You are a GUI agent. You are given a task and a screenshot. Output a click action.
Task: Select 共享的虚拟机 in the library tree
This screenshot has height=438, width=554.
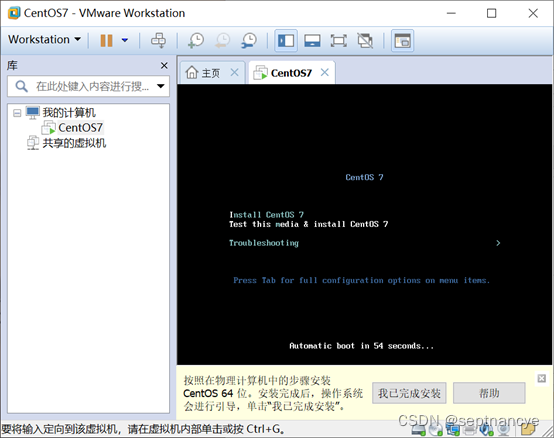click(74, 143)
